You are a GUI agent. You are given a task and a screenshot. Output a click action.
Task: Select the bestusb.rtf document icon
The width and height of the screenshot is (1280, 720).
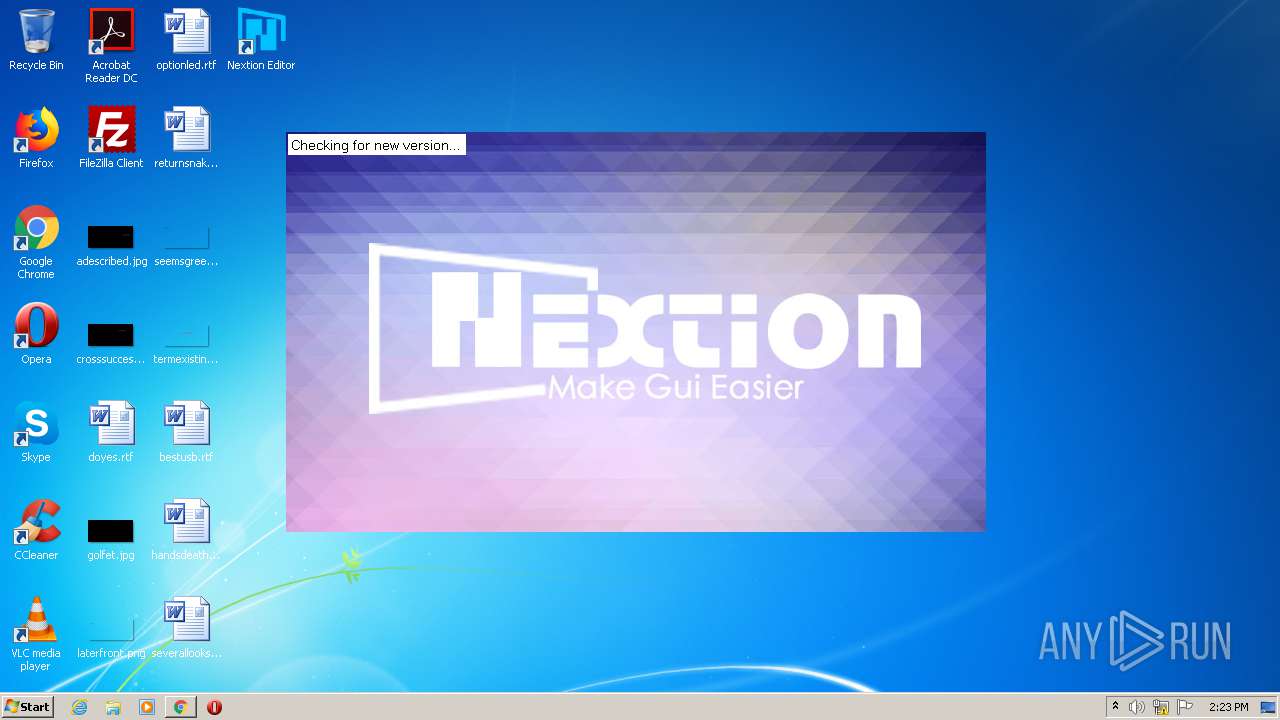(186, 432)
